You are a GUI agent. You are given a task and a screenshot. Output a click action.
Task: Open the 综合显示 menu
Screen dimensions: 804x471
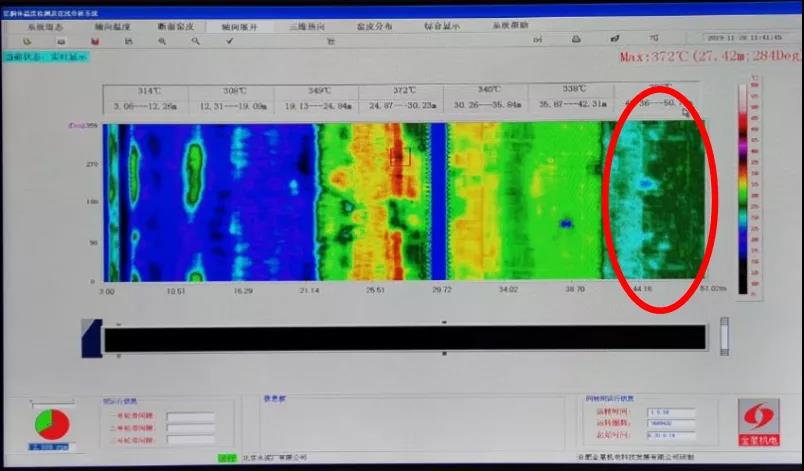click(441, 27)
